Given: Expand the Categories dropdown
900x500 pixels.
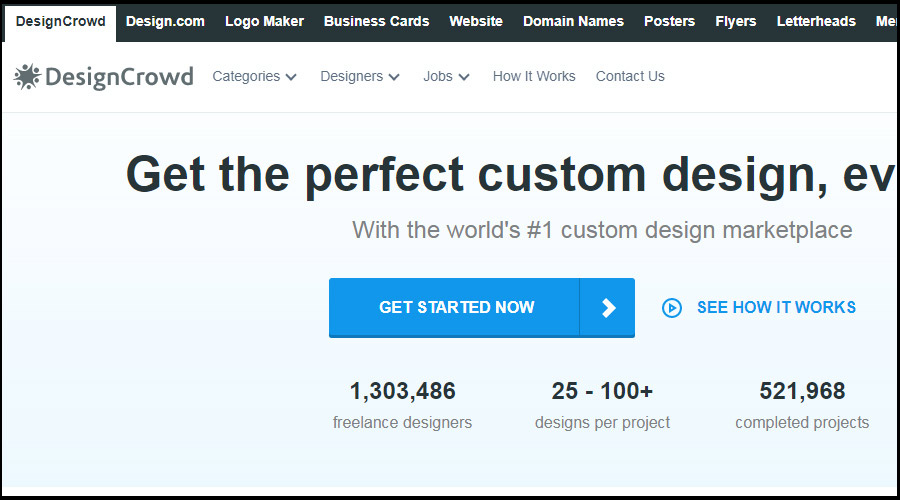Looking at the screenshot, I should pyautogui.click(x=254, y=76).
